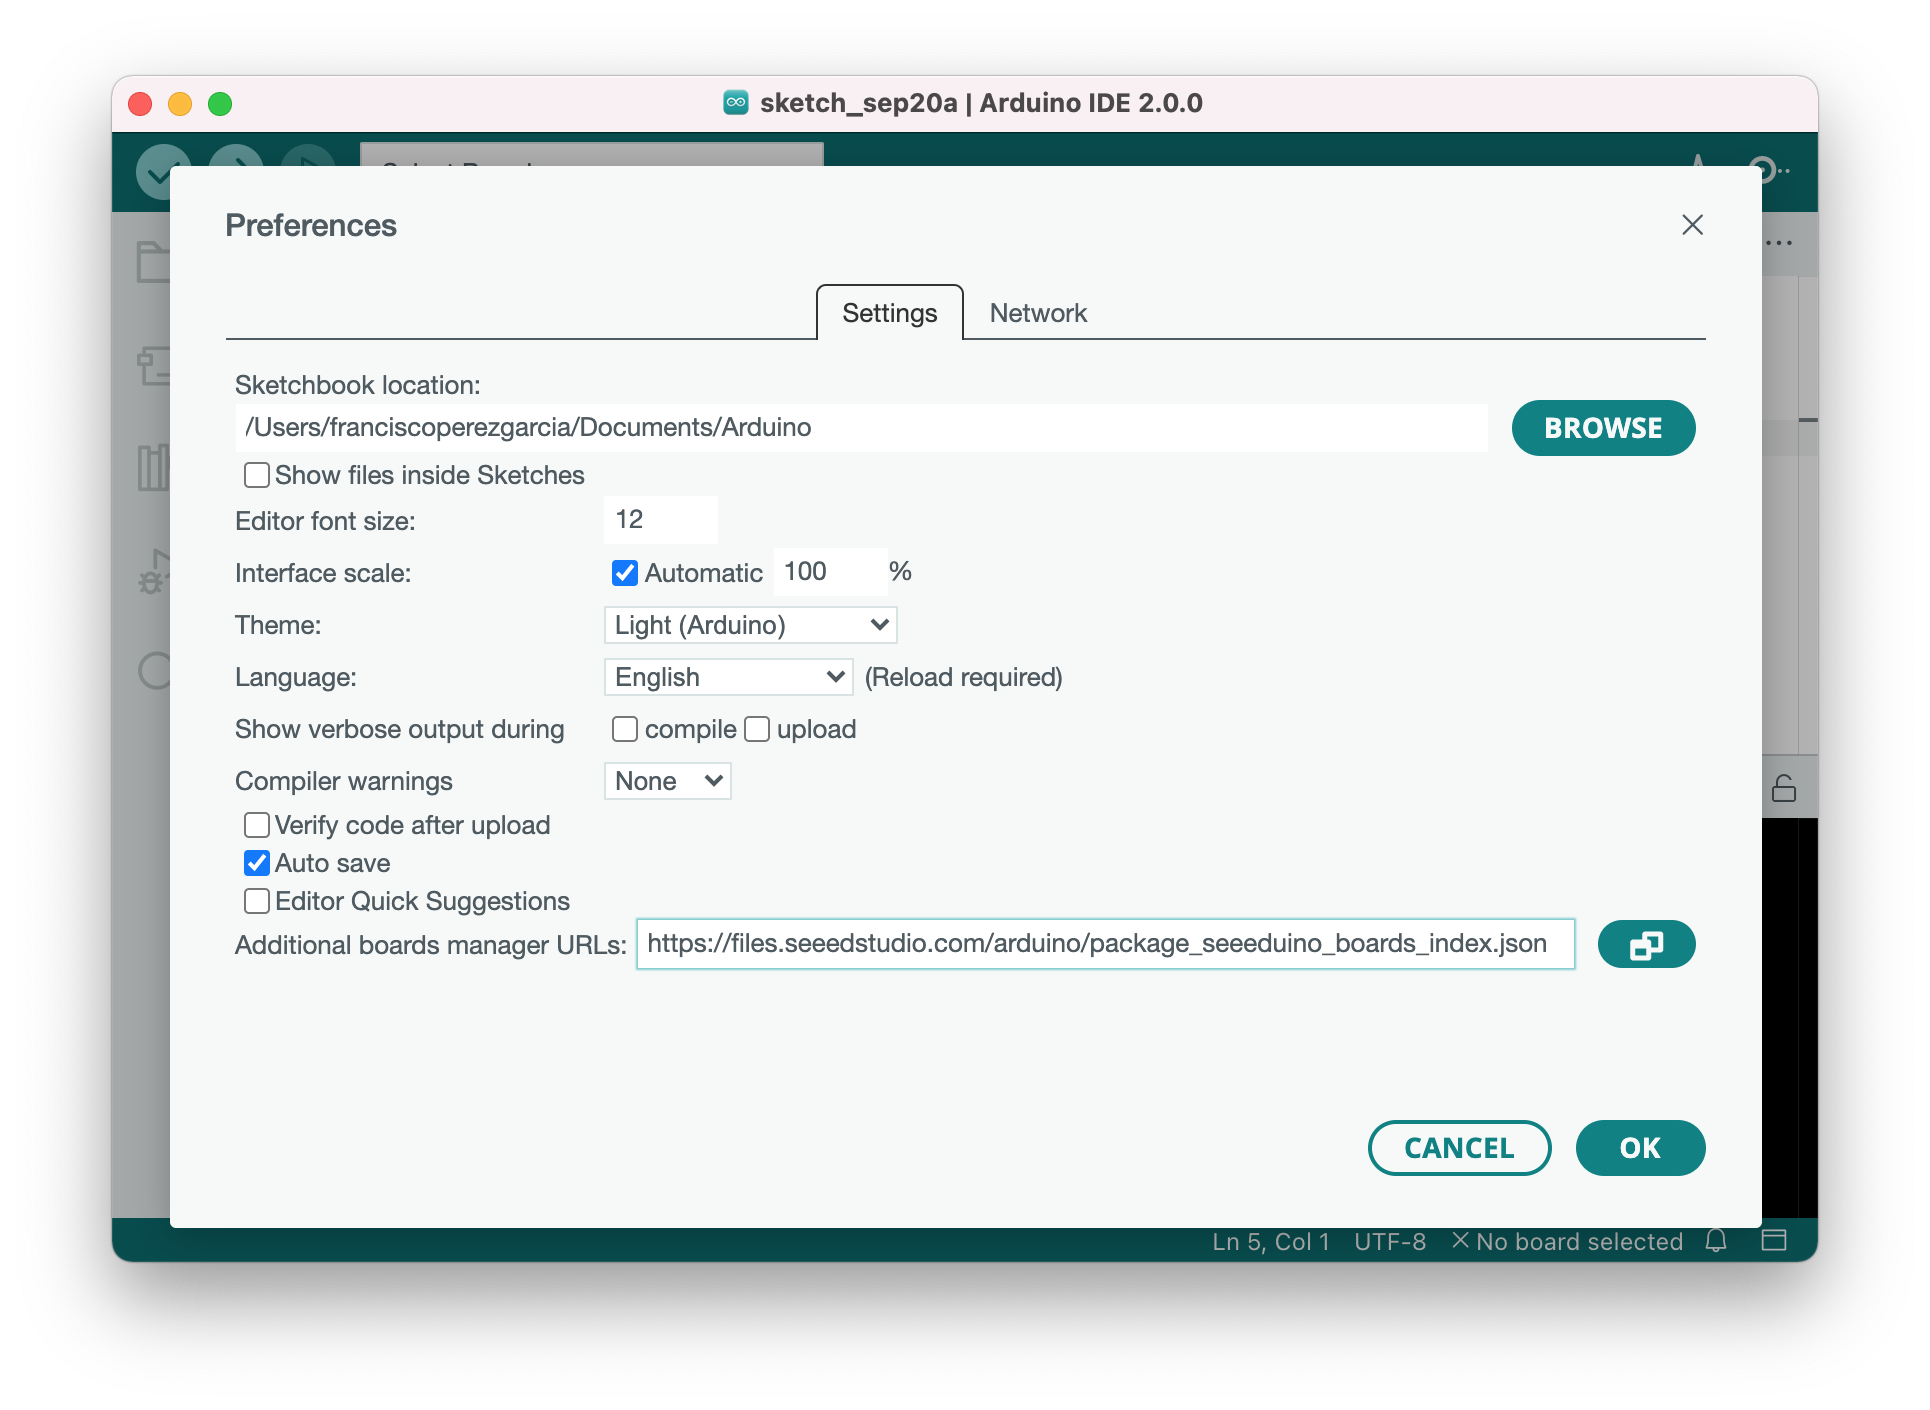This screenshot has width=1930, height=1410.
Task: Enable Show files inside Sketches
Action: pyautogui.click(x=257, y=475)
